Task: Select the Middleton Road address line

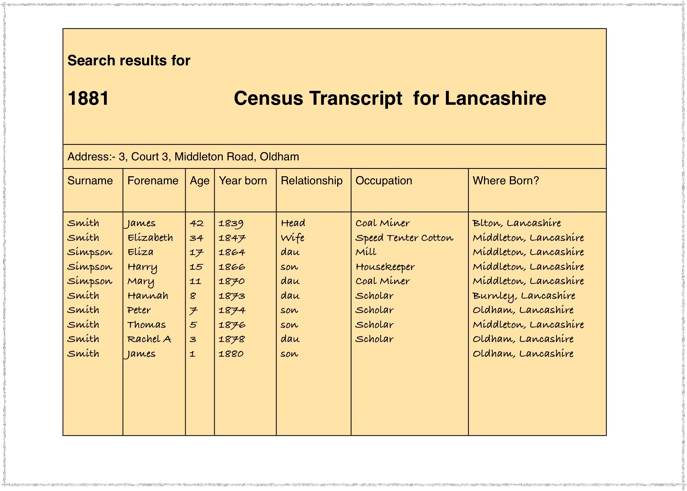Action: (183, 157)
